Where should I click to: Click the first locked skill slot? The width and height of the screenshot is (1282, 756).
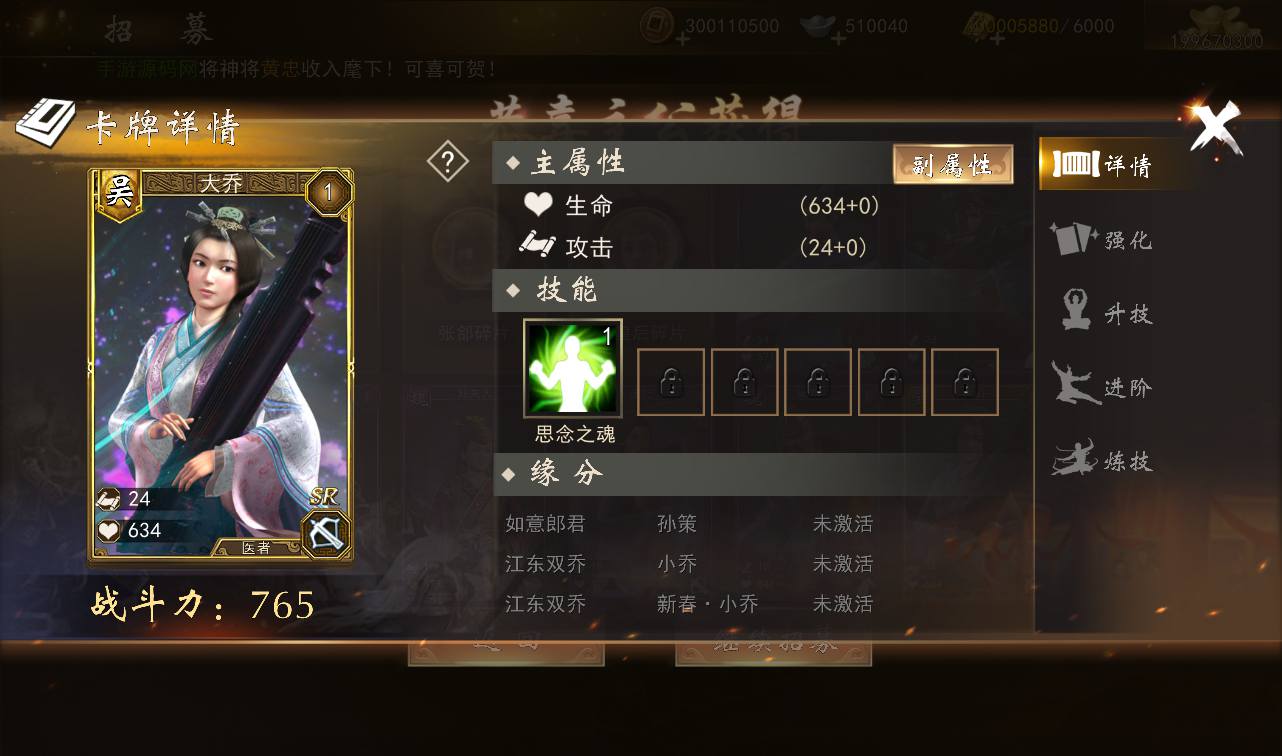(671, 382)
